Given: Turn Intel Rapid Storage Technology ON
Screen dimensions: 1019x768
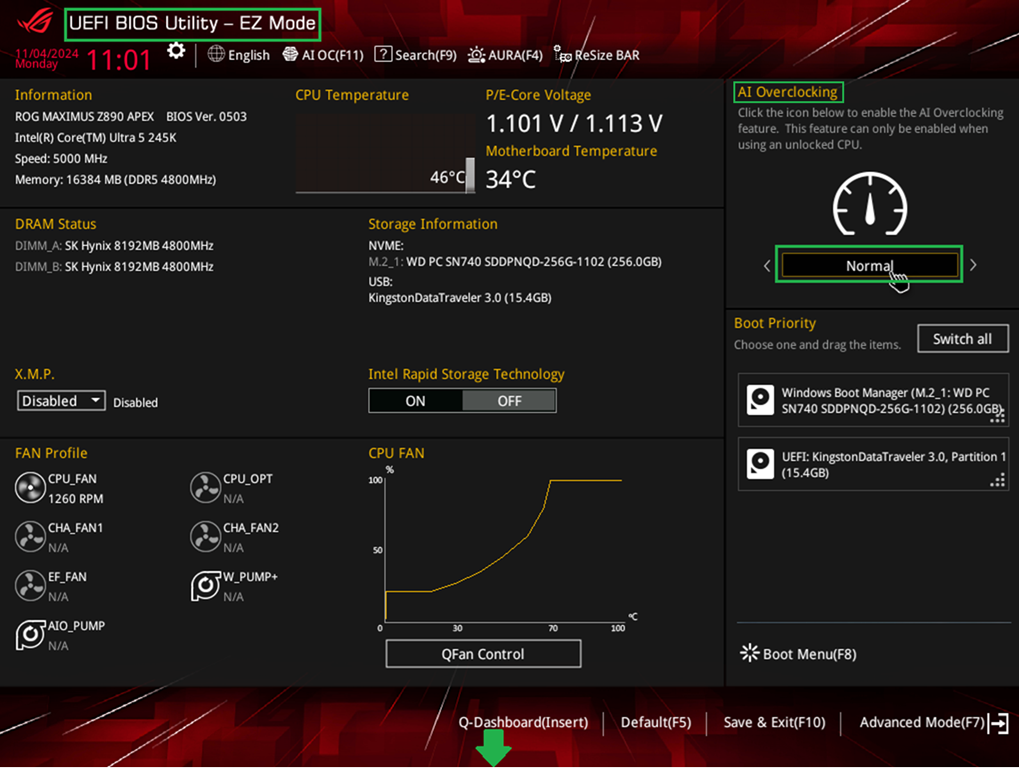Looking at the screenshot, I should (x=415, y=401).
